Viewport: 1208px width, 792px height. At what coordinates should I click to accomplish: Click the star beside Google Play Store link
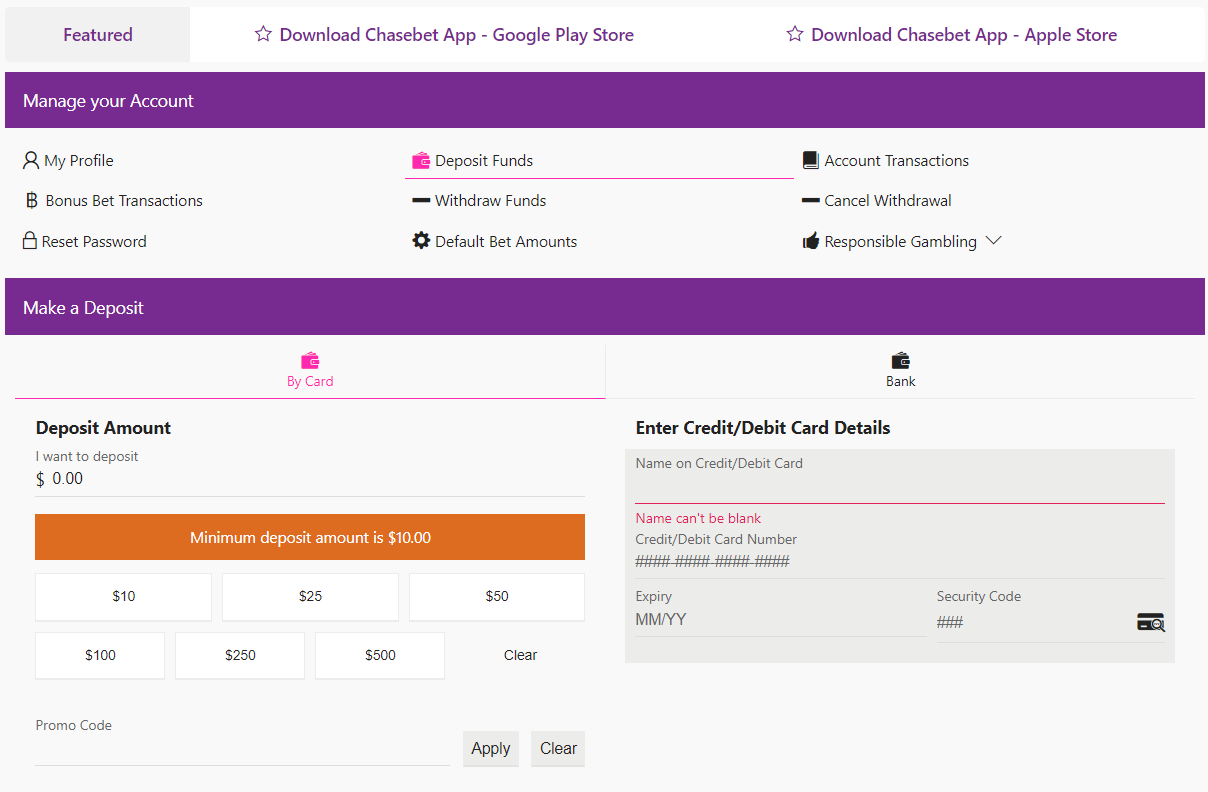pos(263,33)
